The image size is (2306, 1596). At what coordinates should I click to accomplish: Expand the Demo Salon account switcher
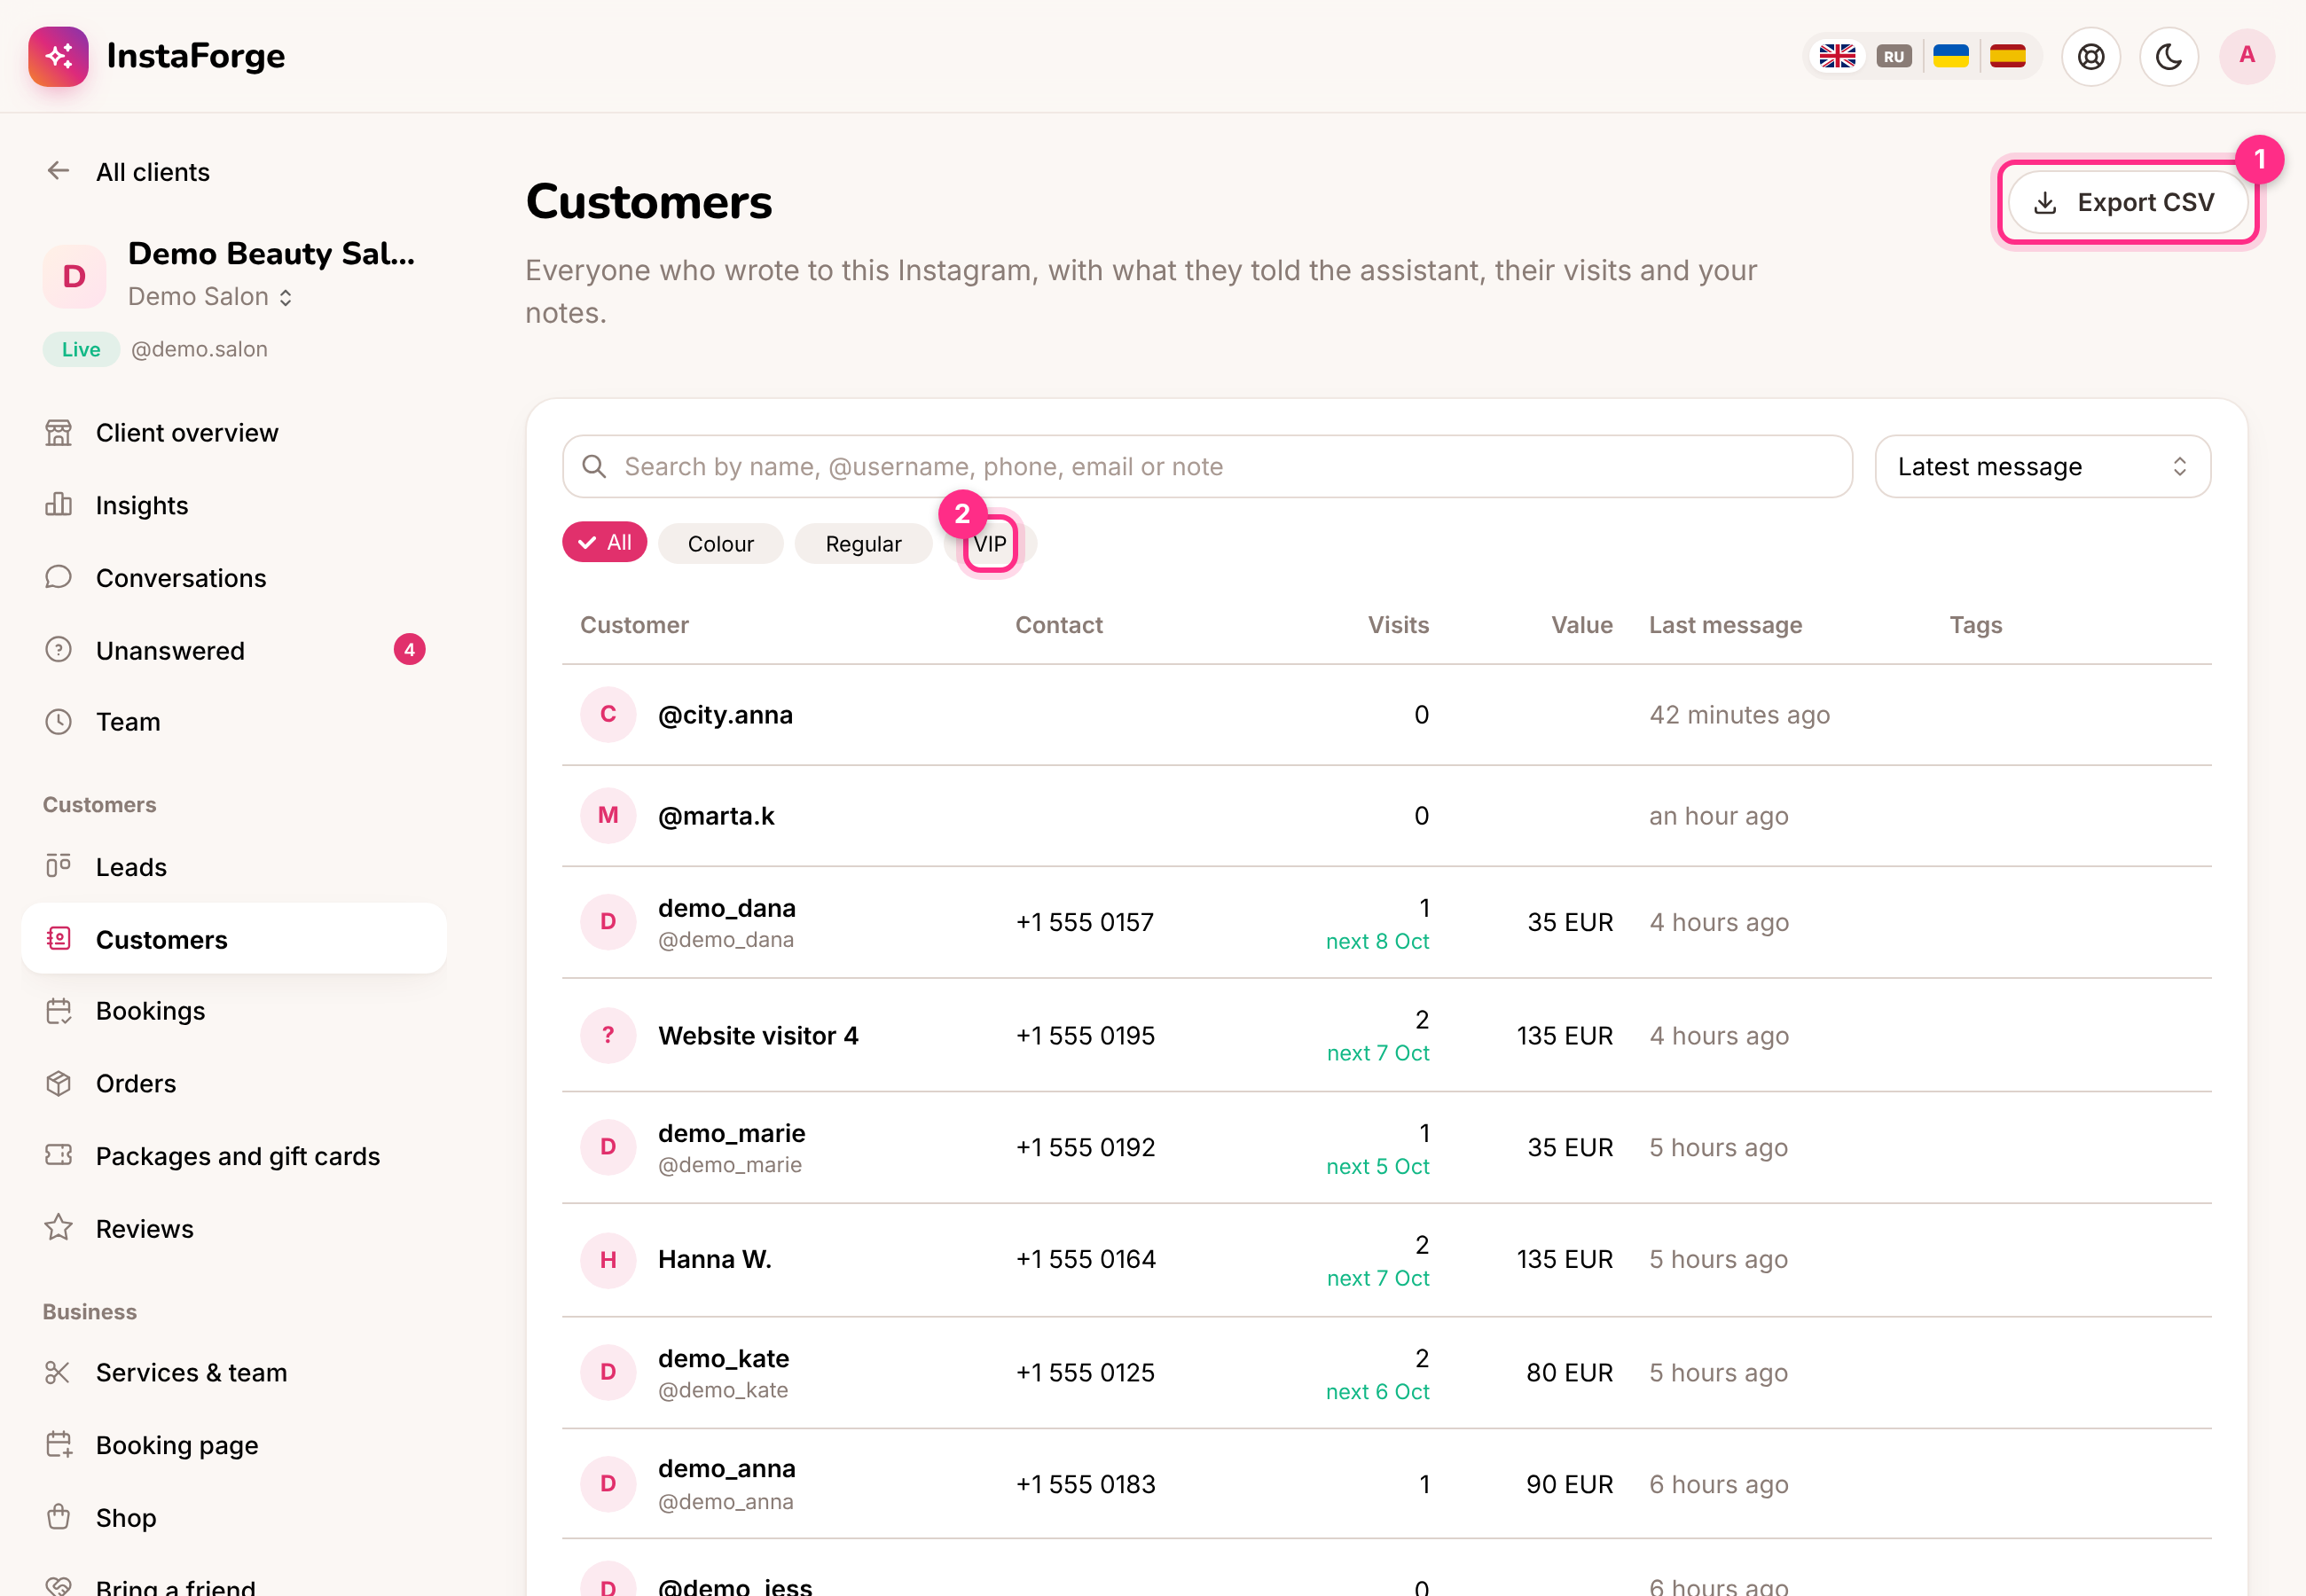pos(210,297)
